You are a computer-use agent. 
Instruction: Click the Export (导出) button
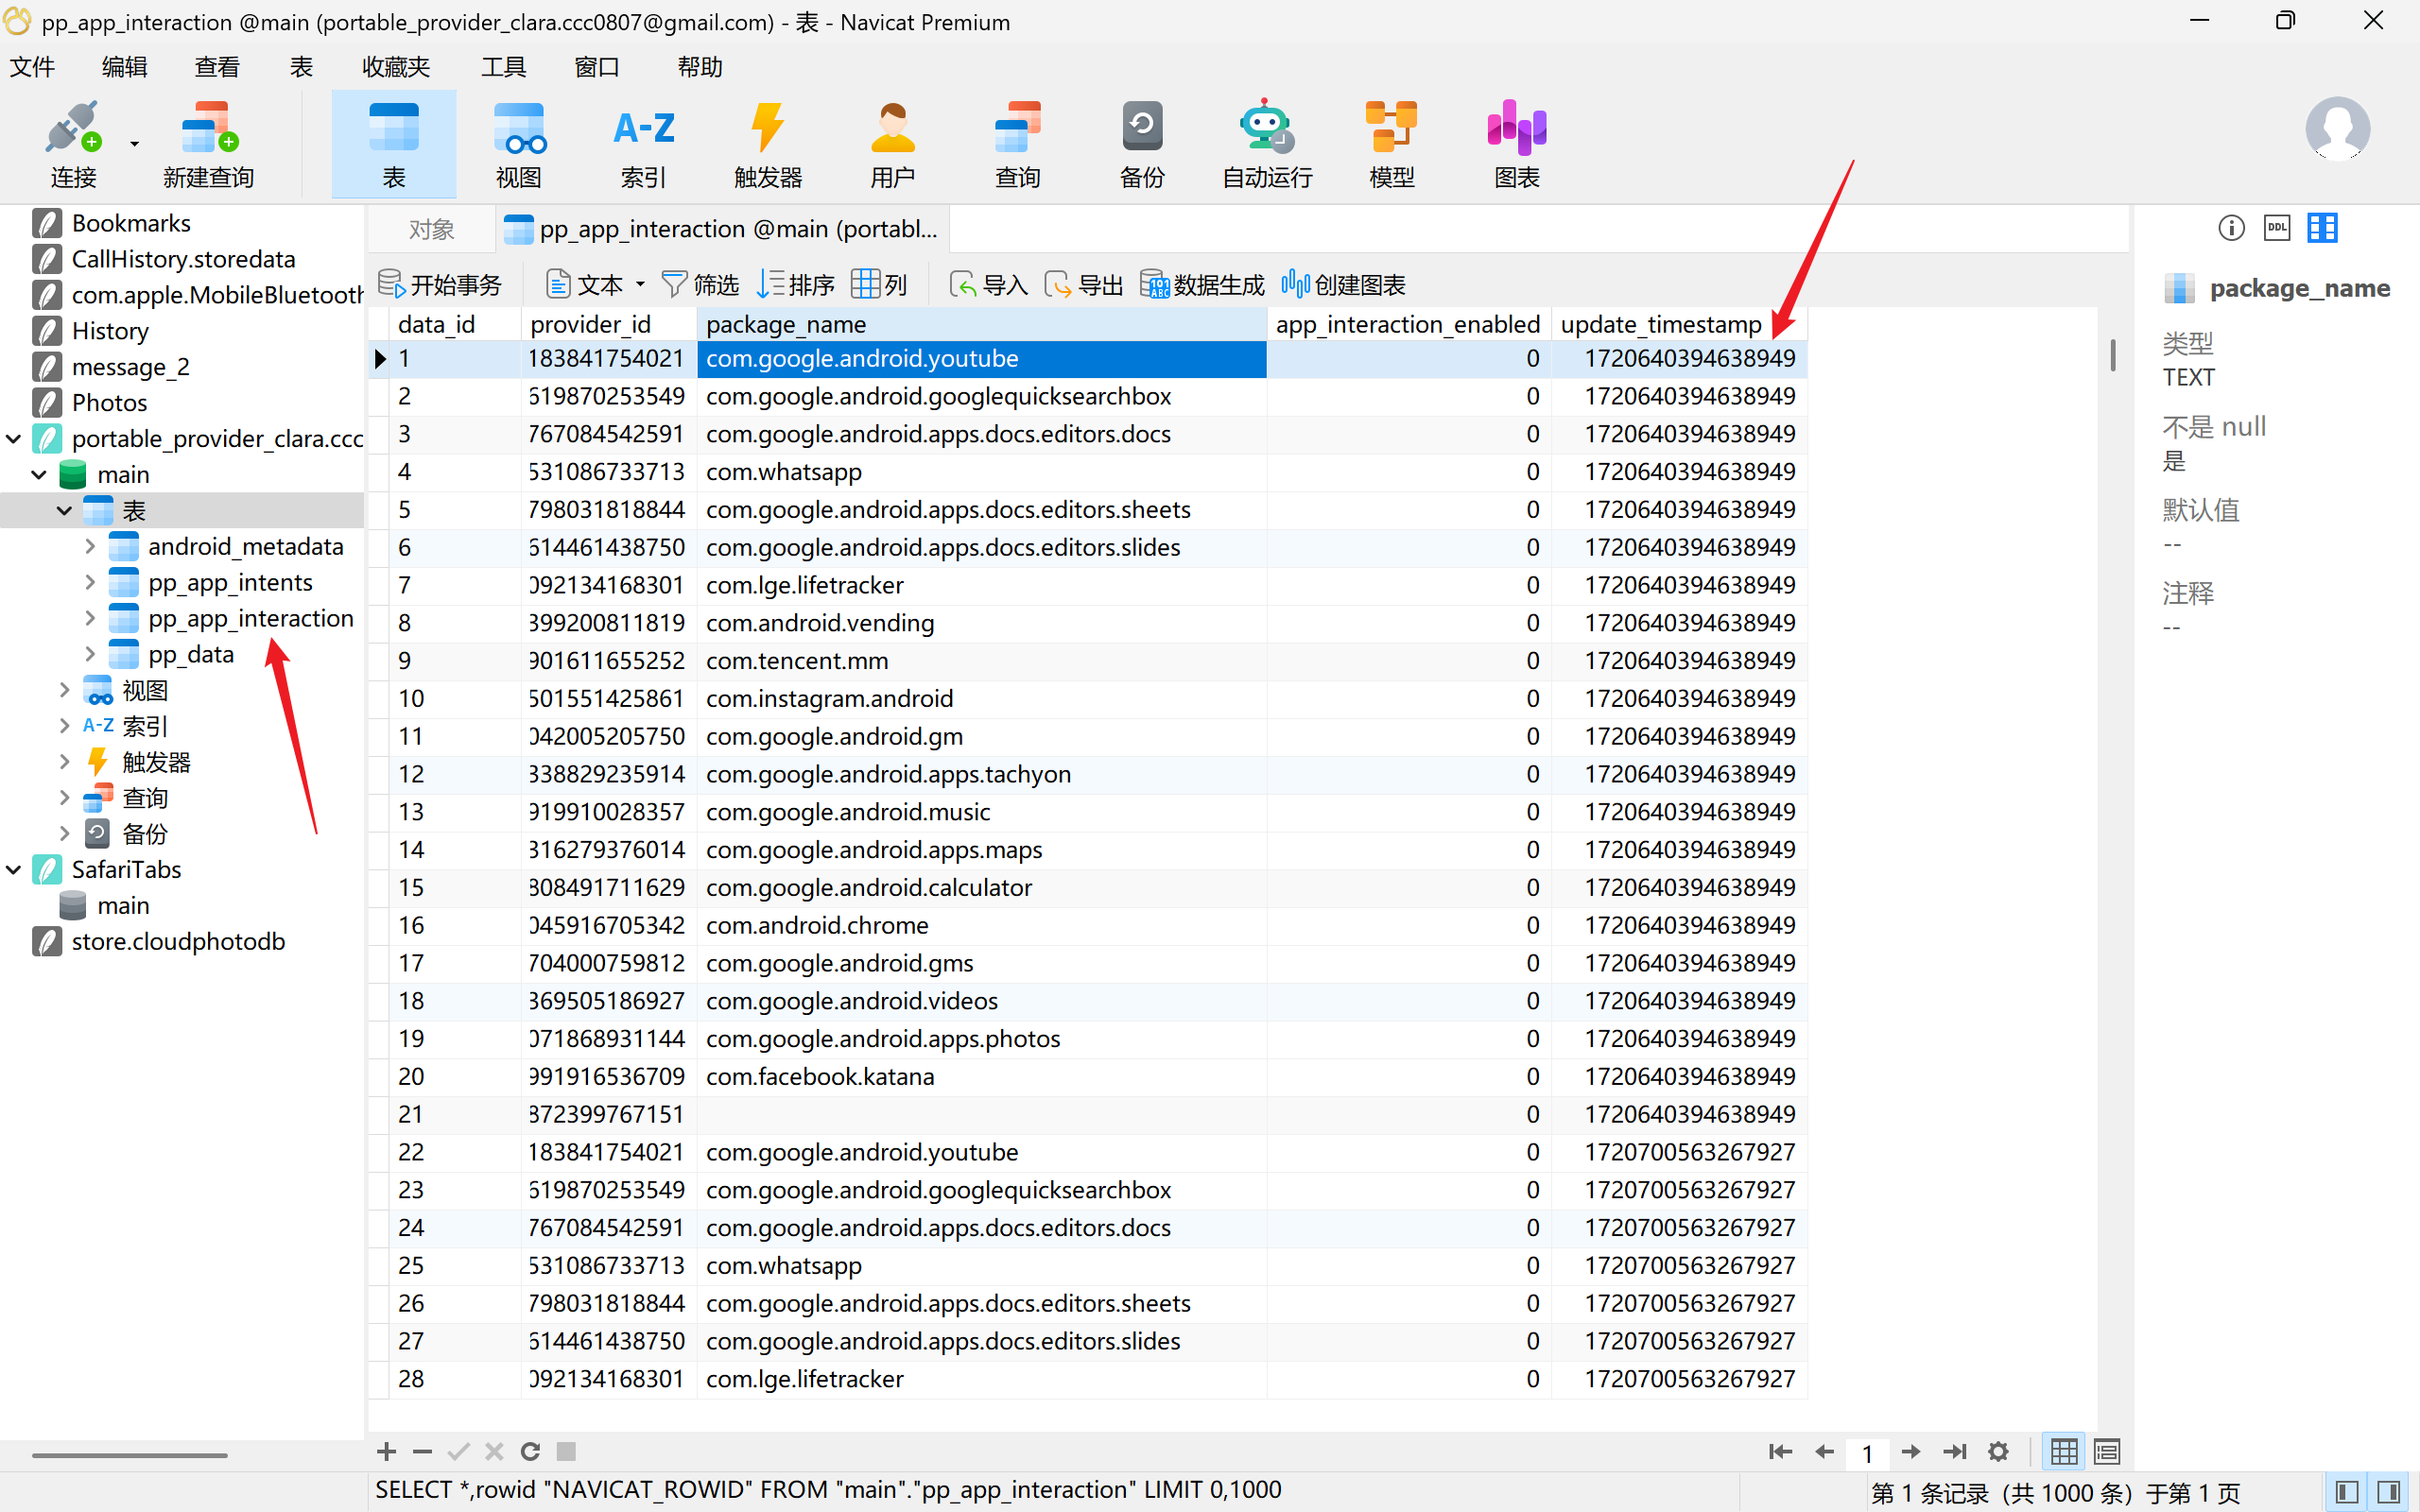click(1084, 285)
